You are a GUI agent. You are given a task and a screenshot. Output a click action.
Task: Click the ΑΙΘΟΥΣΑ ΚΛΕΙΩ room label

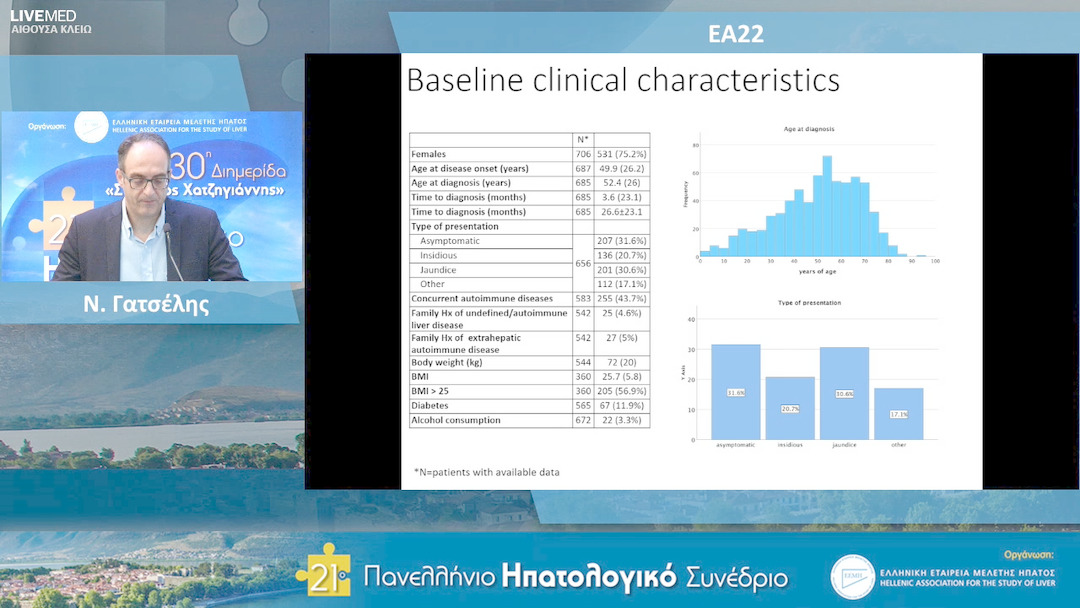click(x=51, y=30)
